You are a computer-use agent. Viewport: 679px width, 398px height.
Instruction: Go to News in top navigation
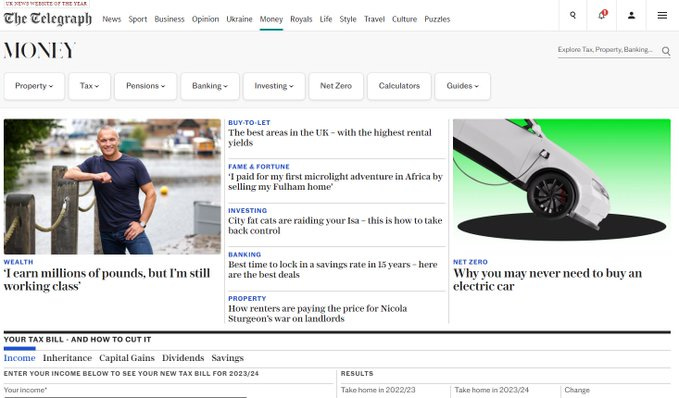pos(112,19)
